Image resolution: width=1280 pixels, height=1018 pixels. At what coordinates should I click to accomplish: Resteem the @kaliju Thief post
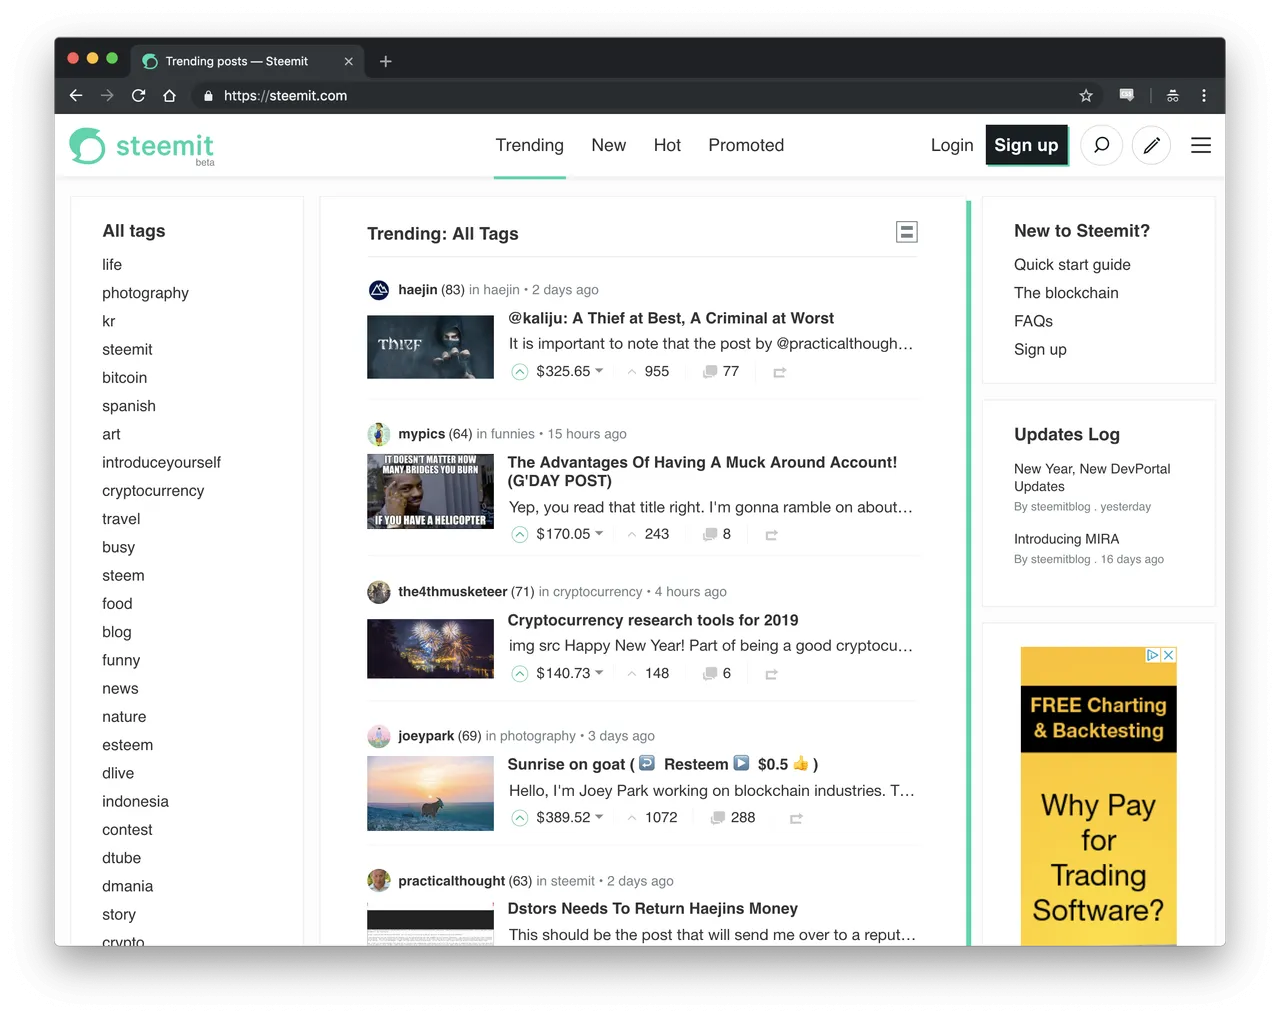pyautogui.click(x=780, y=373)
